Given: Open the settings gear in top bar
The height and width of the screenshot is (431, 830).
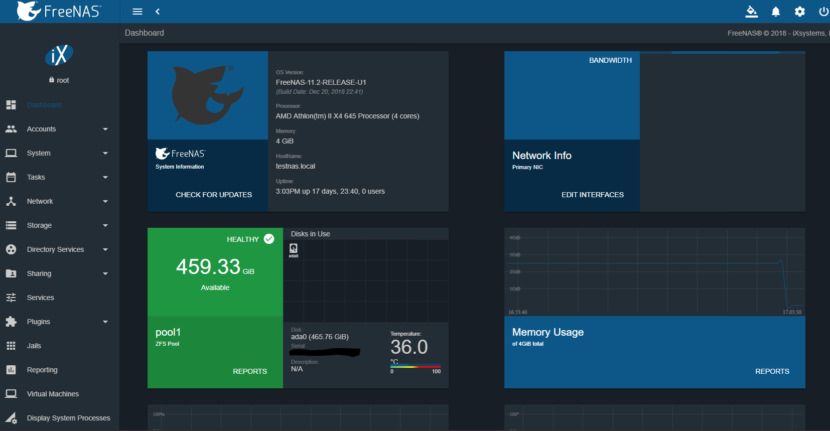Looking at the screenshot, I should [x=799, y=11].
